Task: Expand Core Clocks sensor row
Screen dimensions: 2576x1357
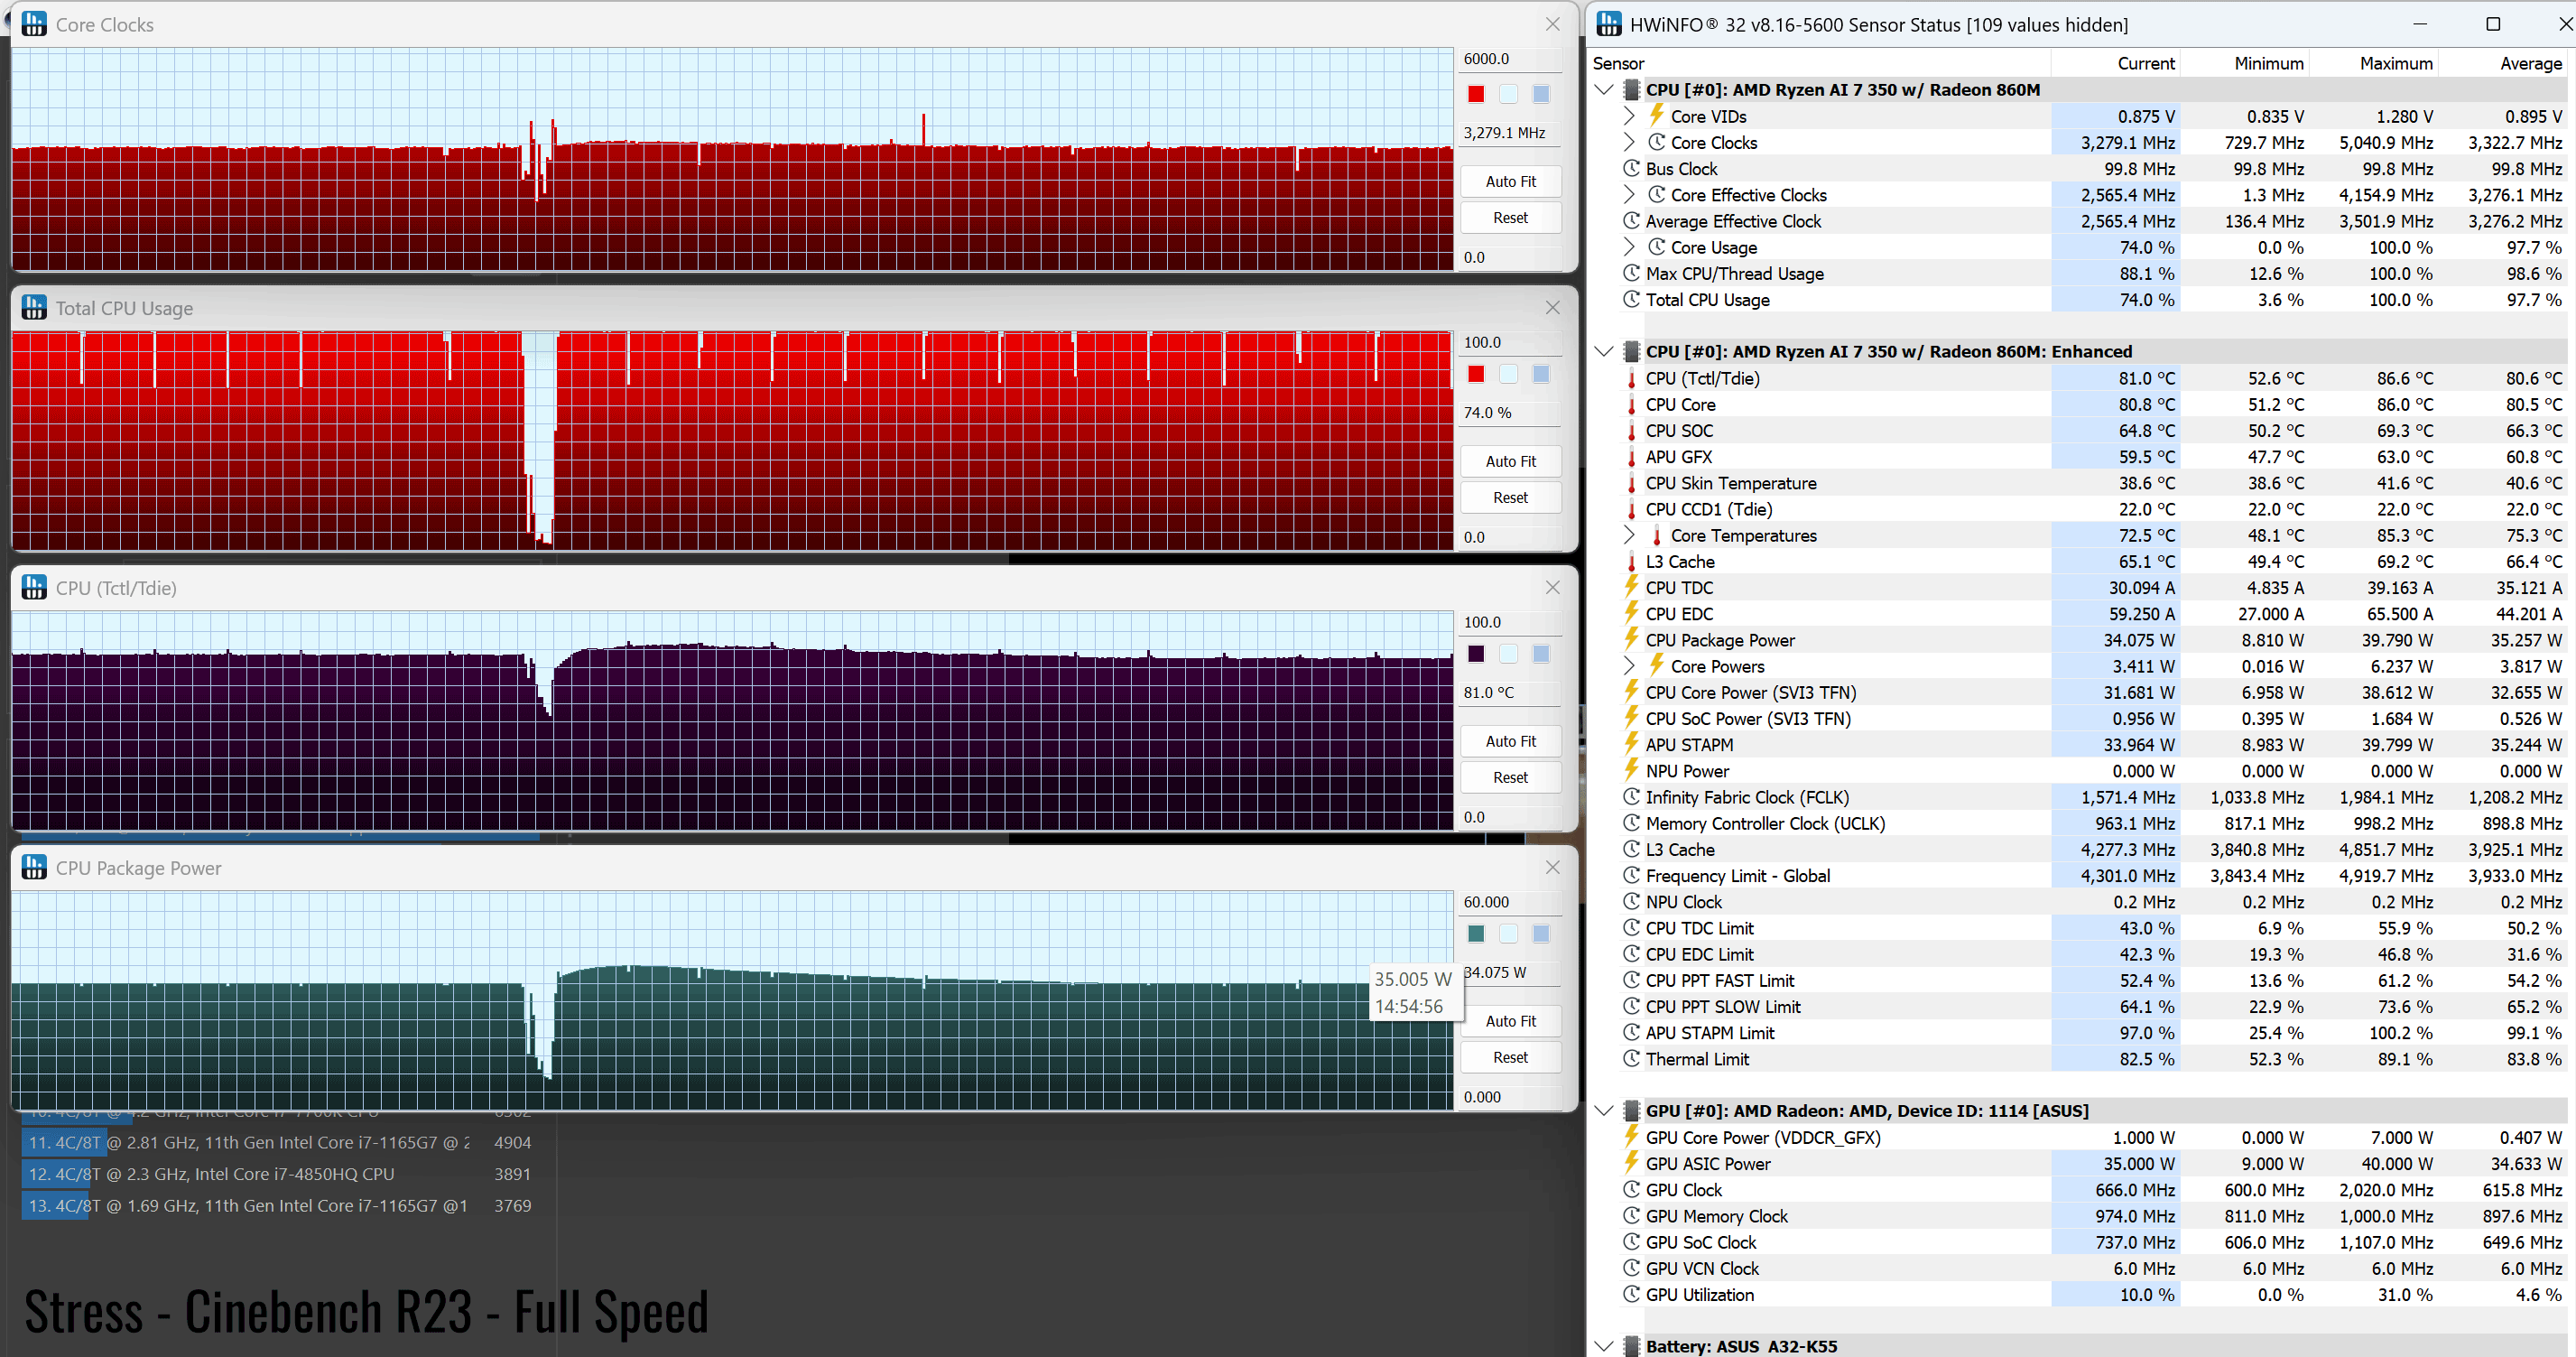Action: tap(1629, 142)
